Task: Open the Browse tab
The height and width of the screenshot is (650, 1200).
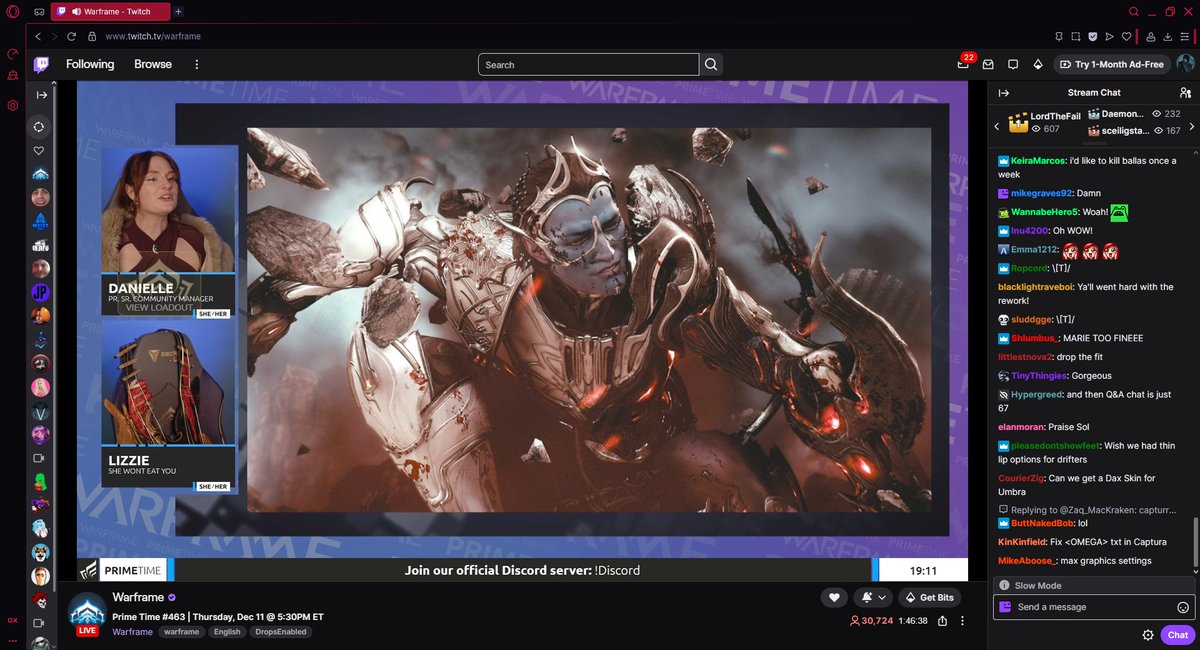Action: [x=153, y=64]
